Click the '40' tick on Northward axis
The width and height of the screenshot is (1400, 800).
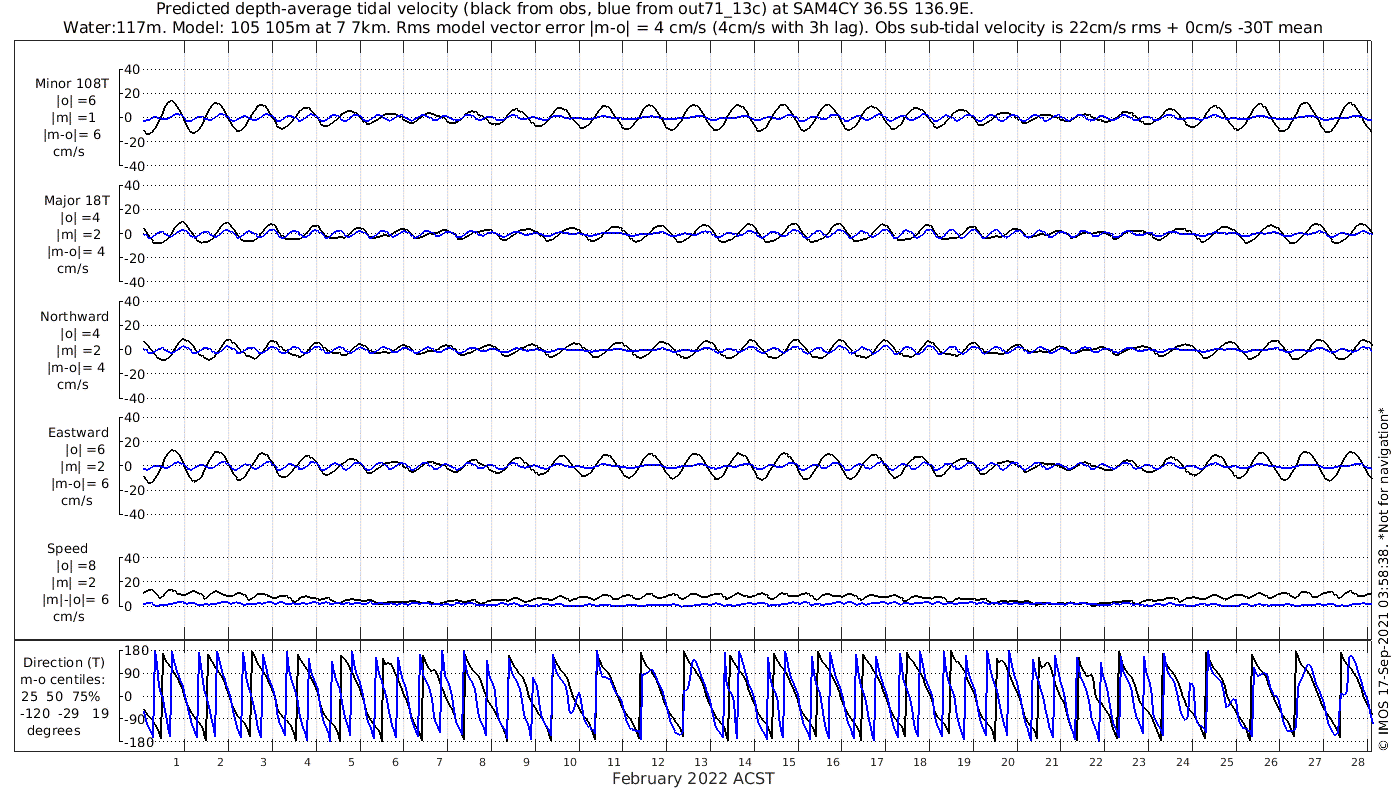tap(133, 302)
